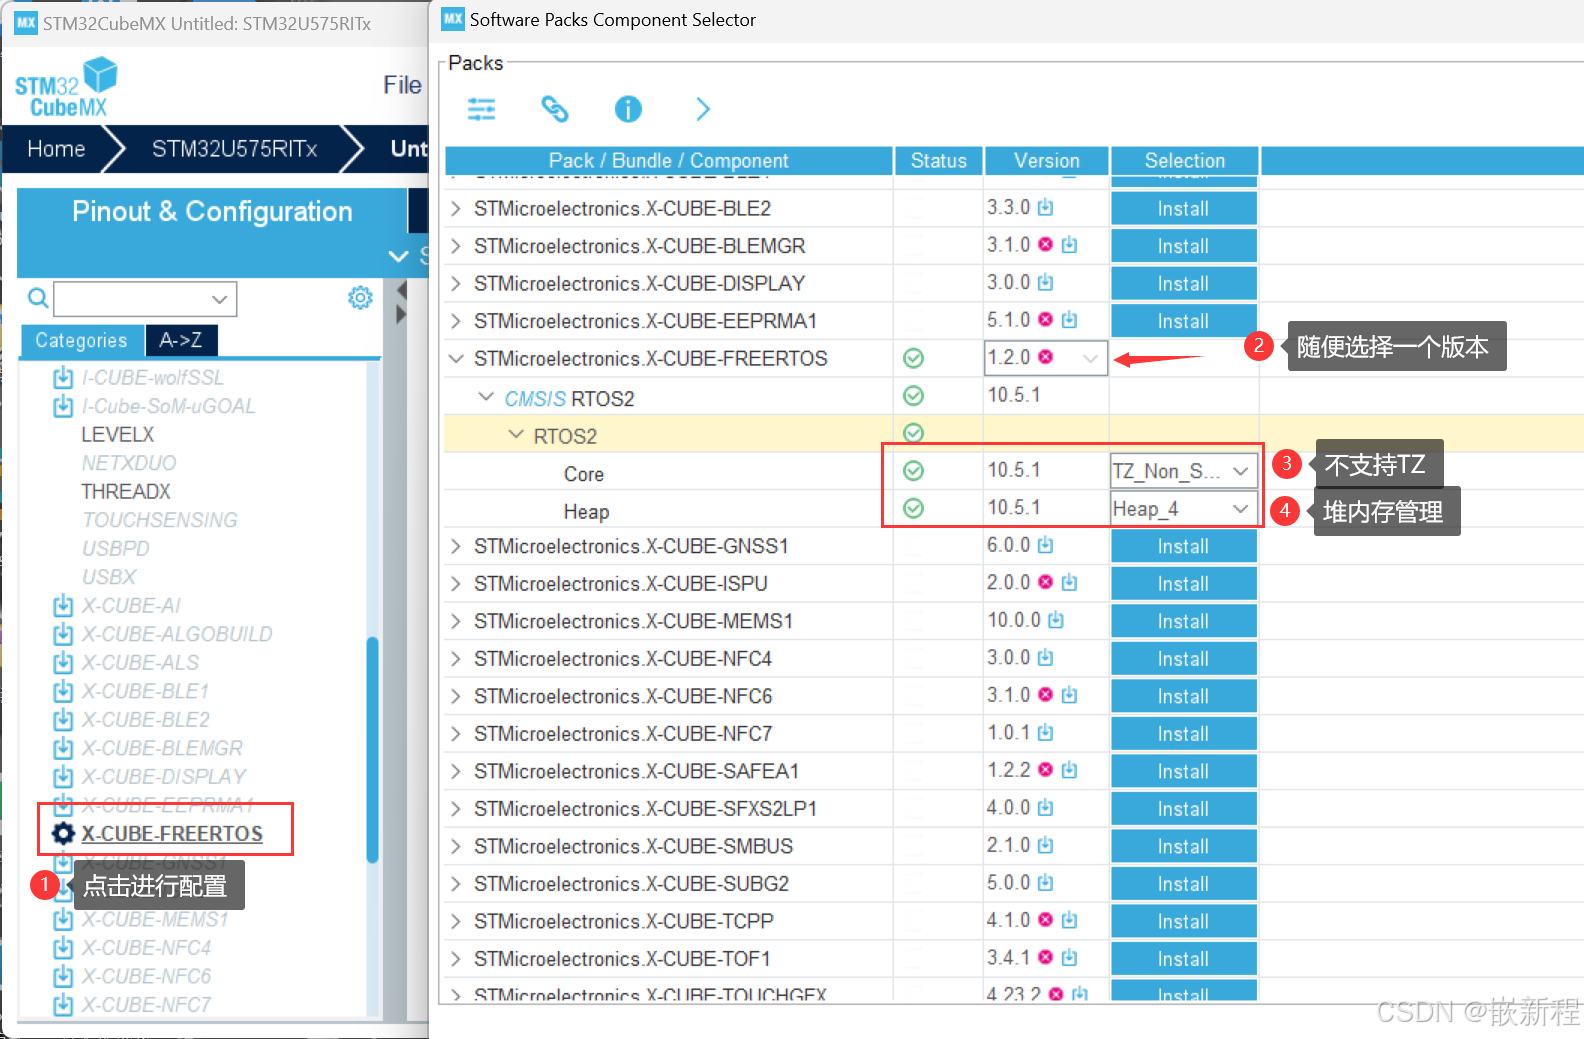Click red warning icon next to X-CUBE-BLEMGR version
The width and height of the screenshot is (1584, 1039).
(x=1046, y=244)
